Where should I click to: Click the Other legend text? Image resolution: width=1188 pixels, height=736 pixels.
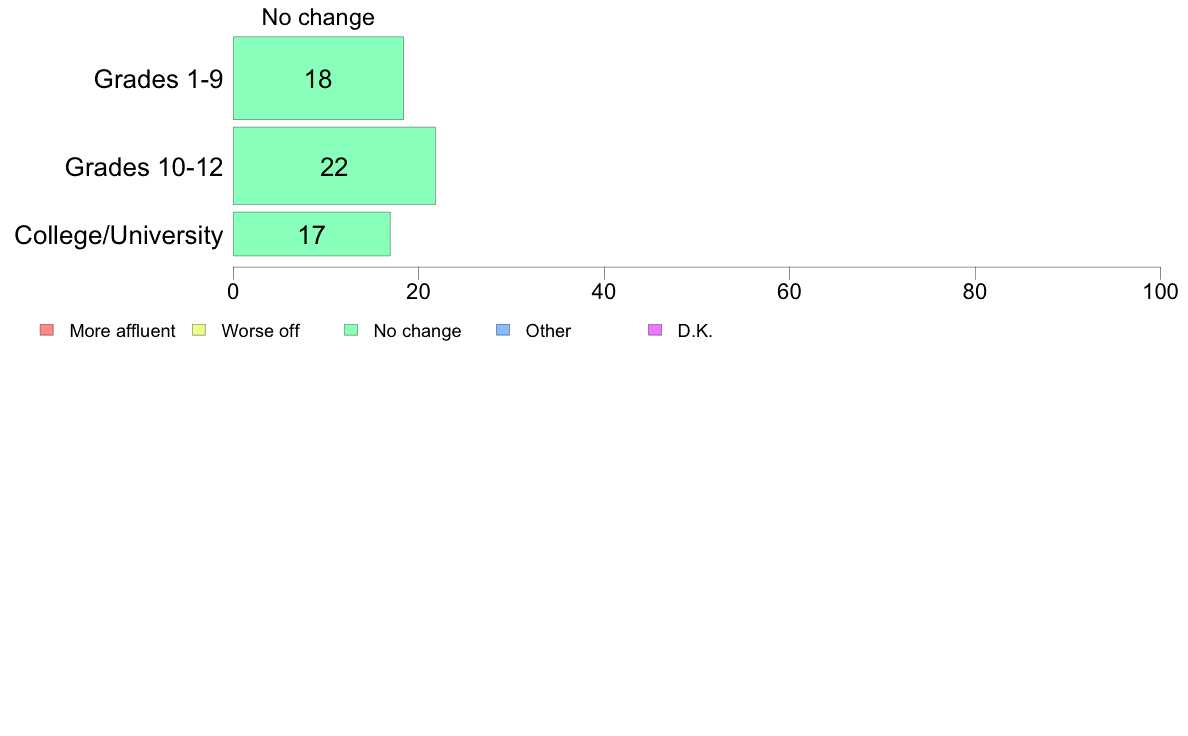point(548,331)
